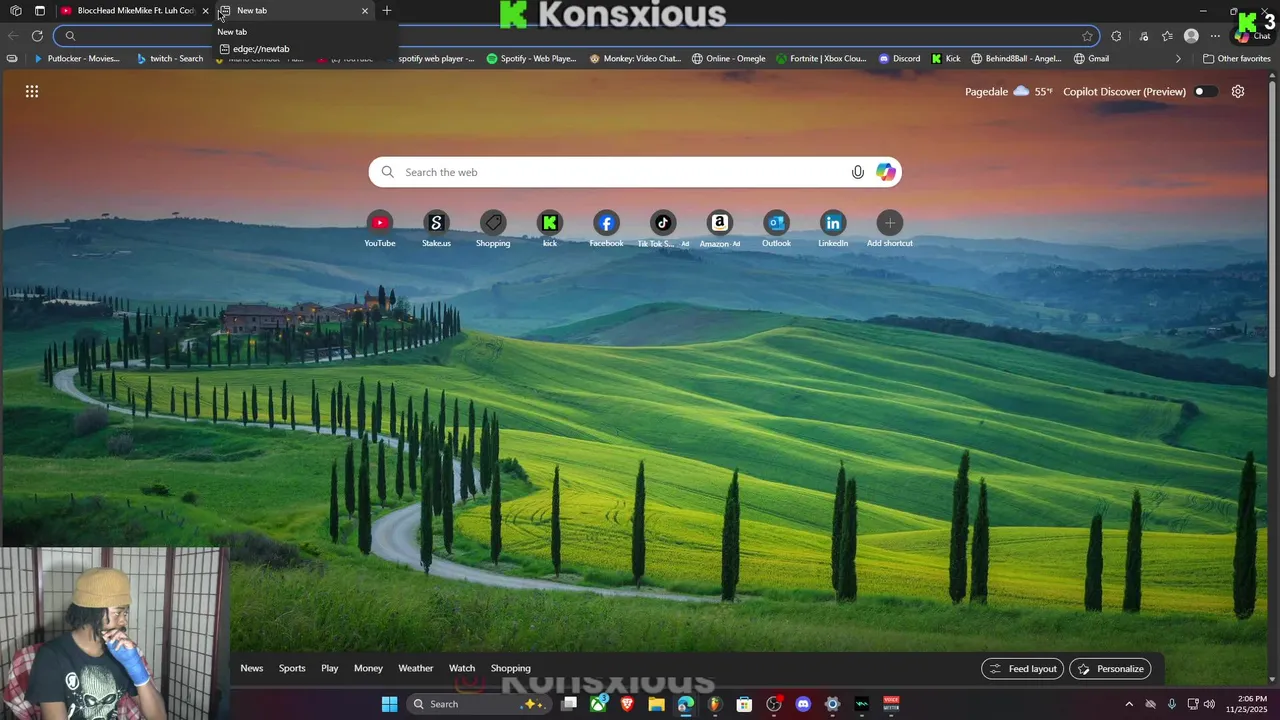Open Settings and more ellipsis menu
1280x720 pixels.
[1215, 36]
